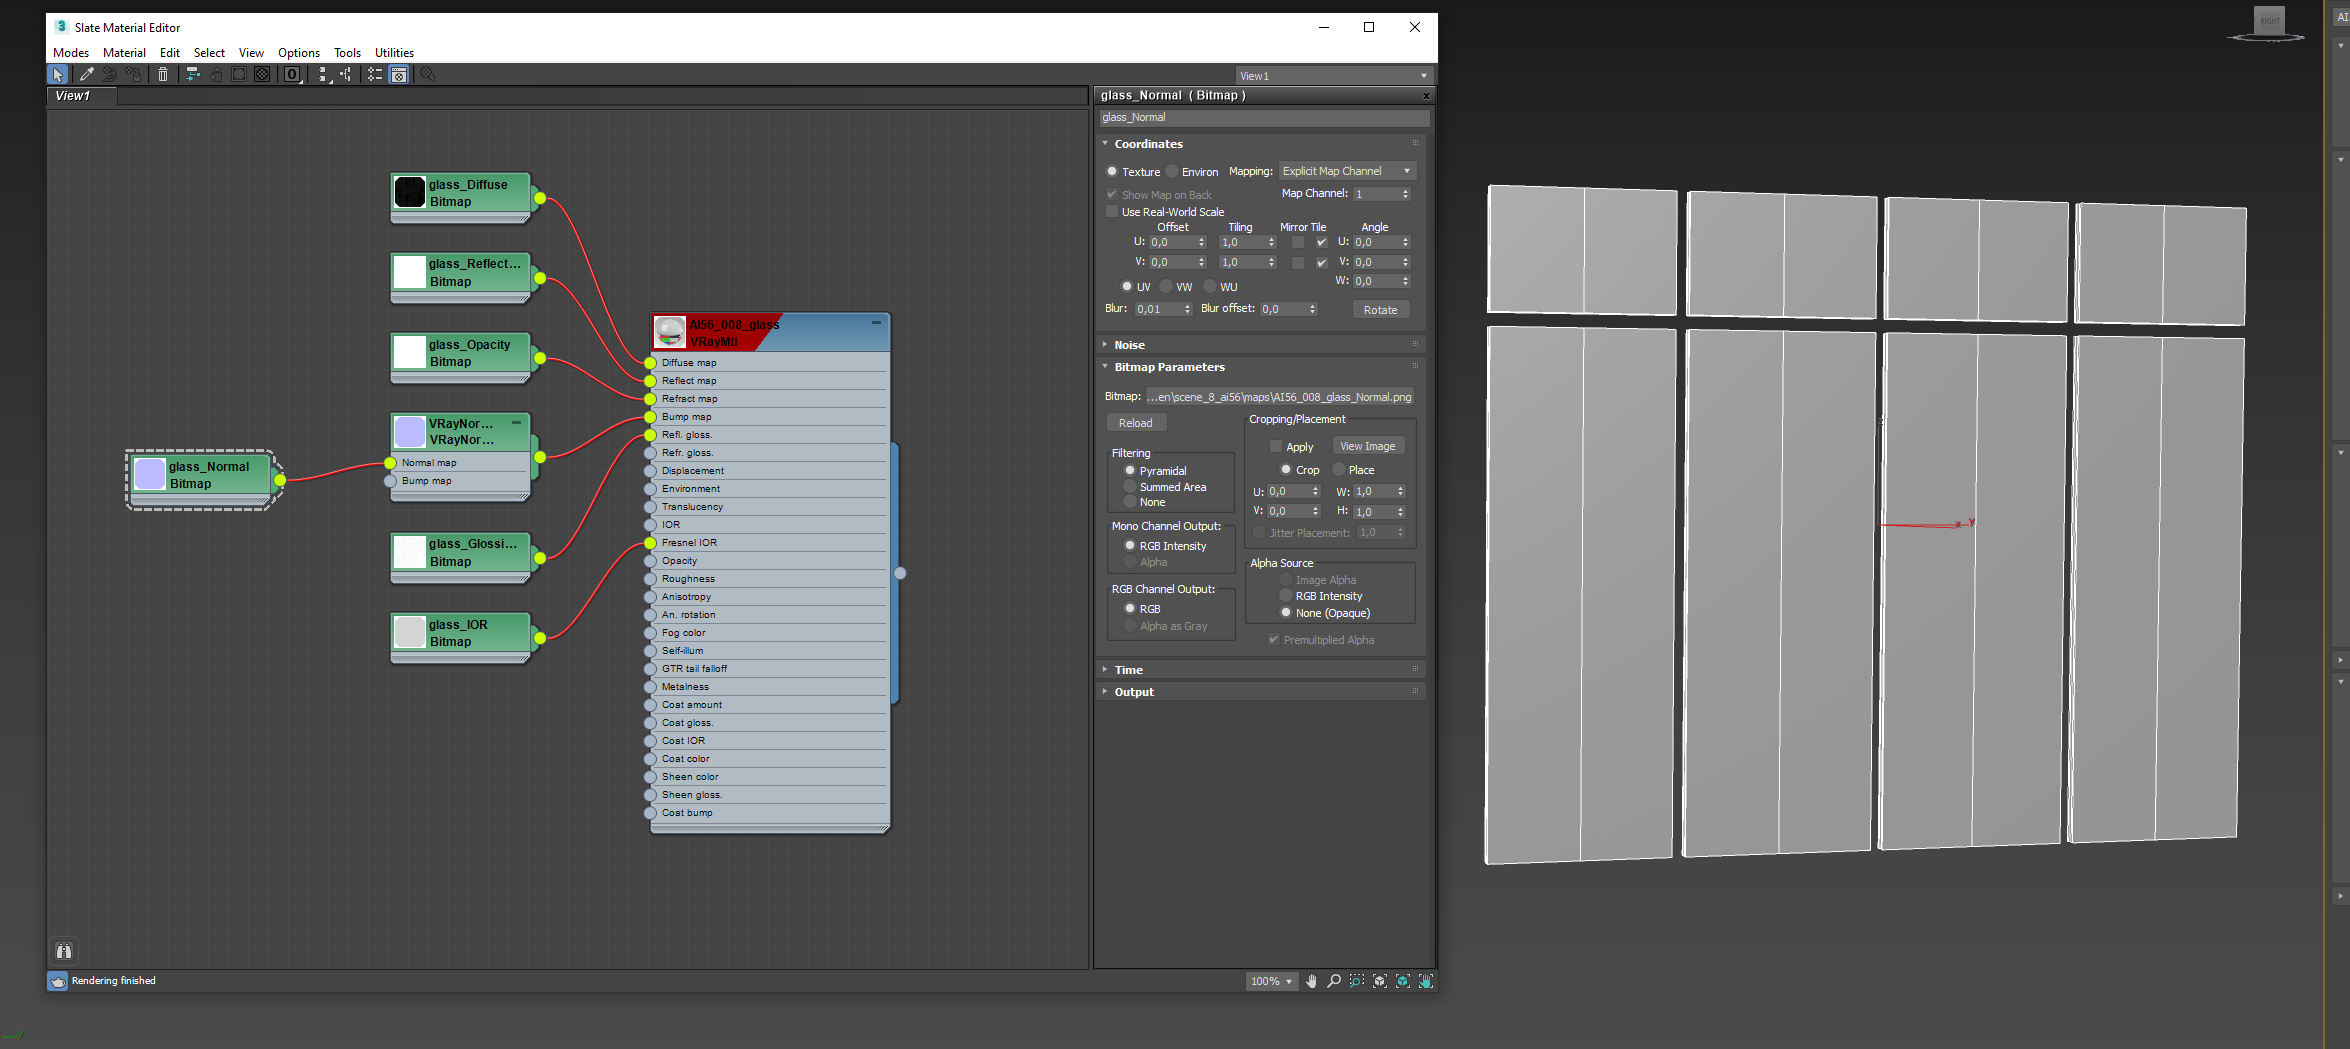Click Lay Out All nodes icon
2350x1049 pixels.
(322, 75)
